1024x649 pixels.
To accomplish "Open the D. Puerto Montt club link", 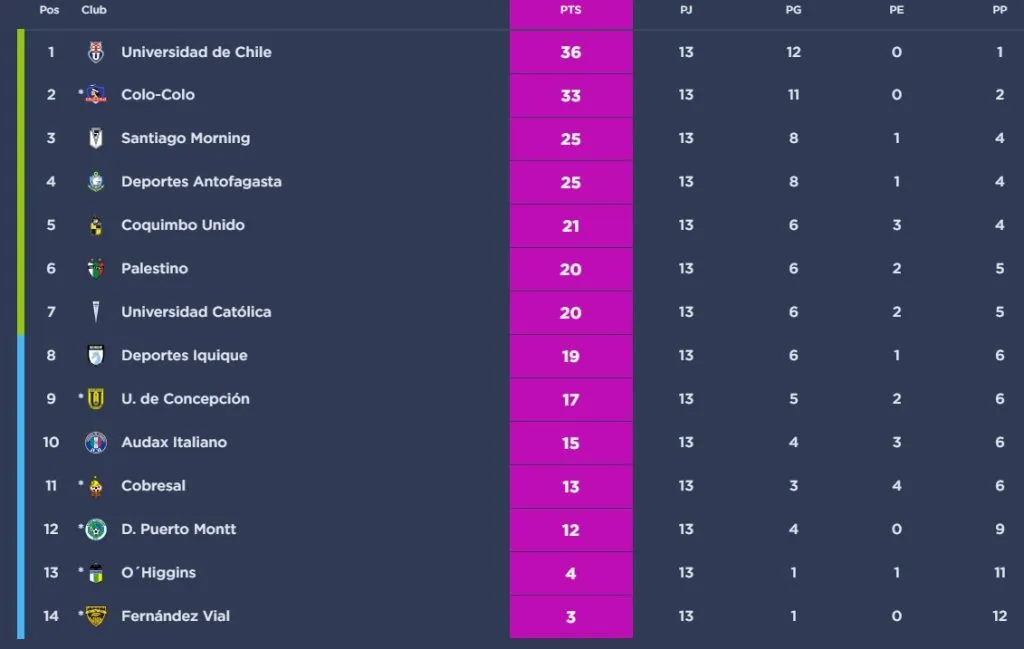I will tap(178, 529).
